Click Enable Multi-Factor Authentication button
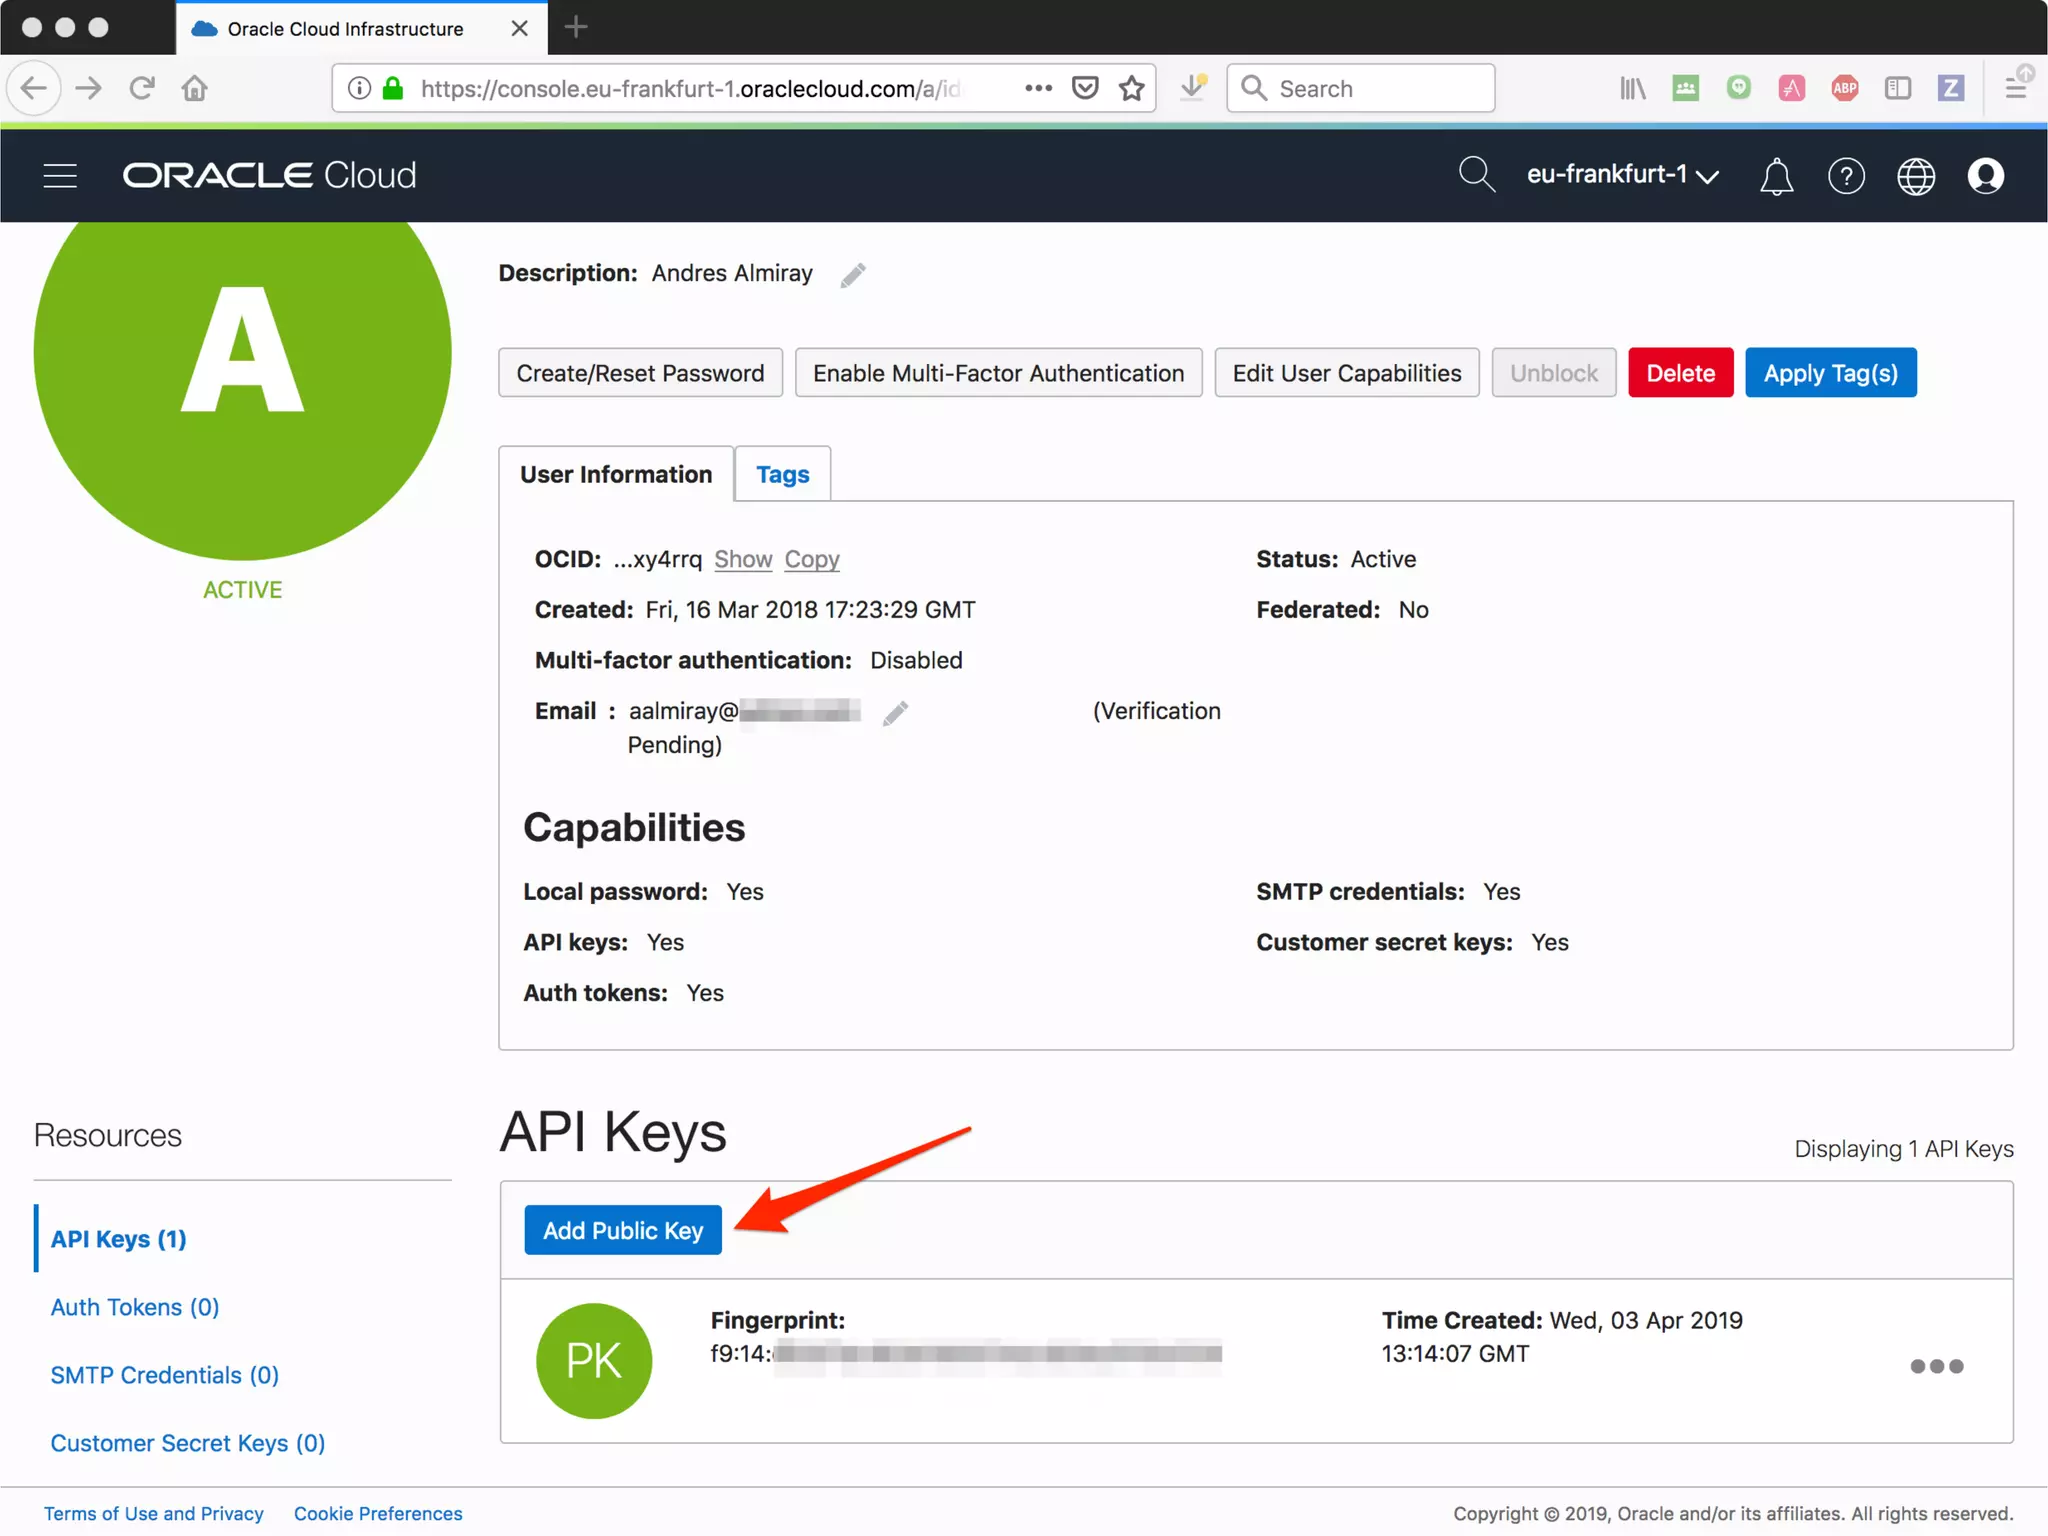 (x=998, y=373)
